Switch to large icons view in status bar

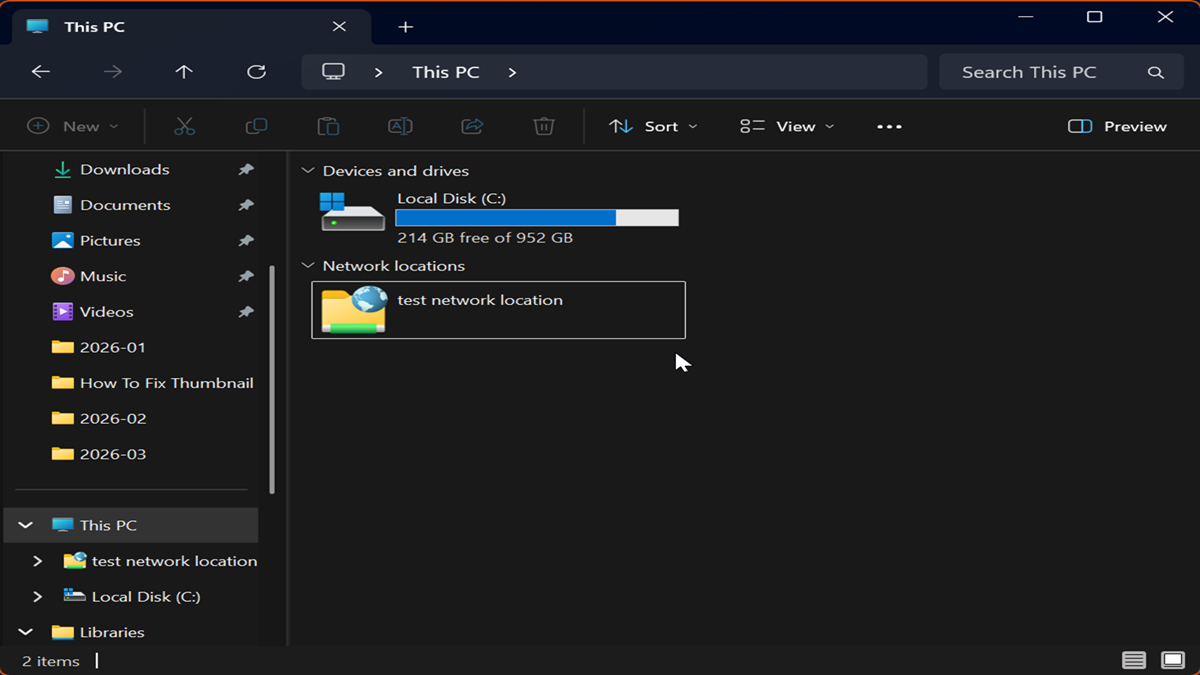(x=1172, y=660)
